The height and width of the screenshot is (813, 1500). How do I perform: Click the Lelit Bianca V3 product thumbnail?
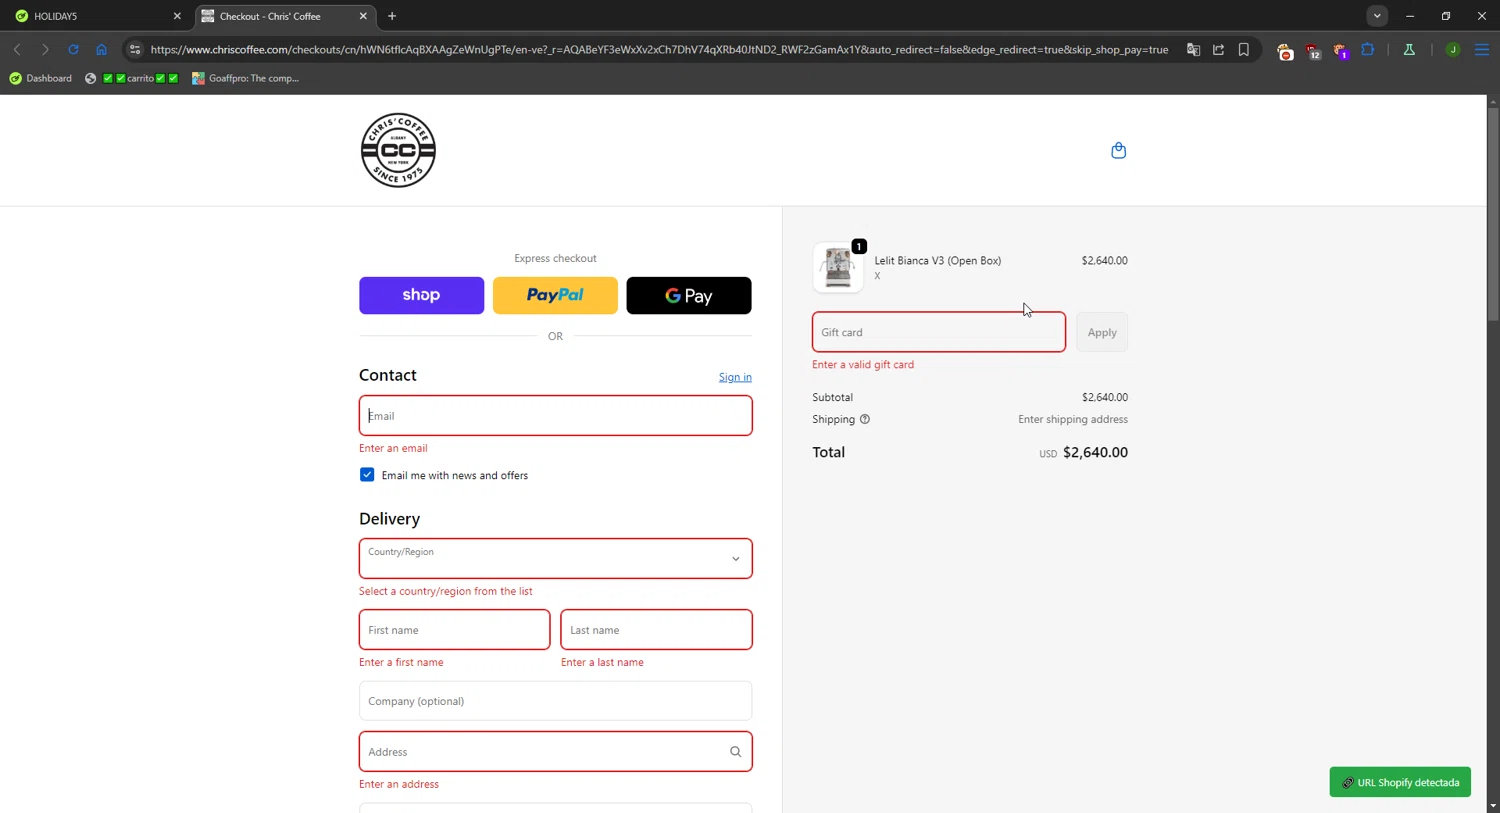838,267
